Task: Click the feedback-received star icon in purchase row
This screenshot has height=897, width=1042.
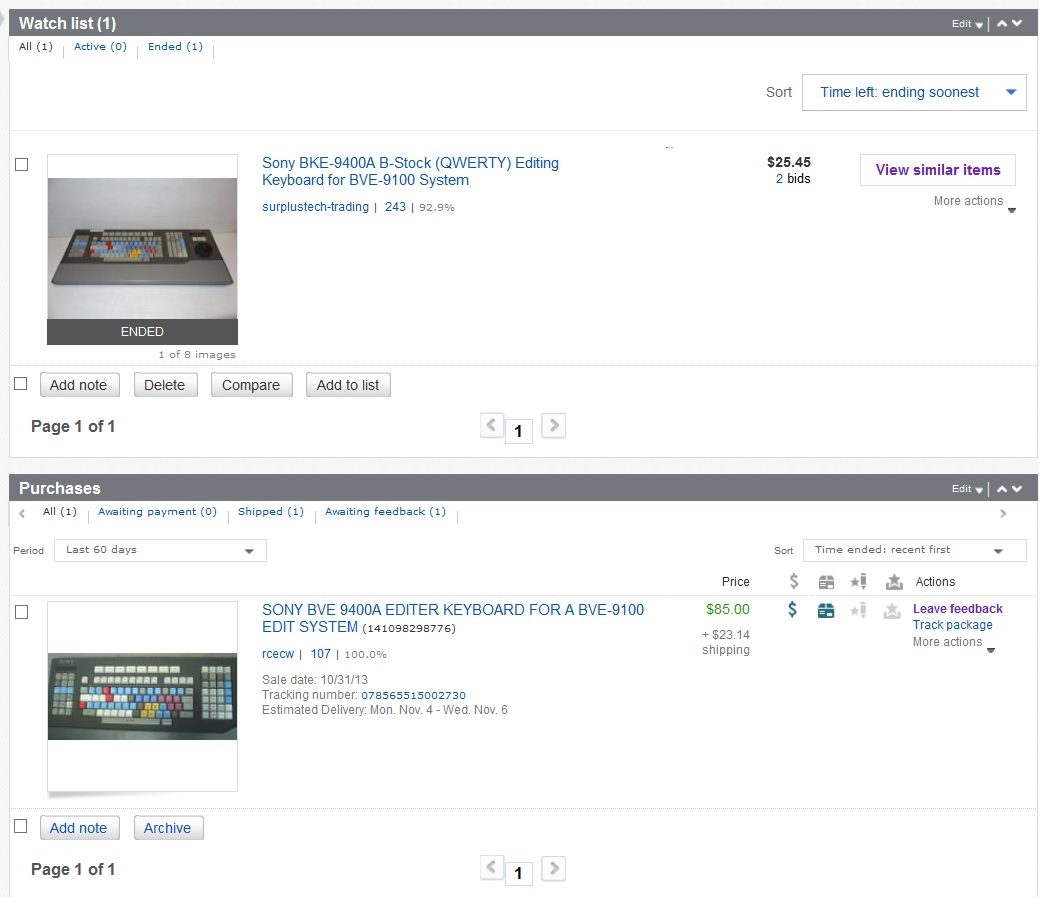Action: pyautogui.click(x=892, y=610)
